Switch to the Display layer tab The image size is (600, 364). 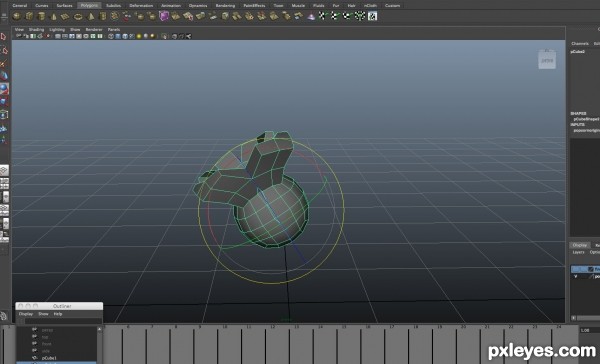579,245
